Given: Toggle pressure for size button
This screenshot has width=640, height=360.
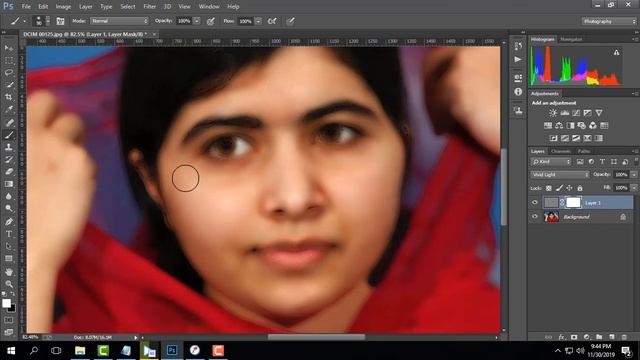Looking at the screenshot, I should pyautogui.click(x=290, y=21).
